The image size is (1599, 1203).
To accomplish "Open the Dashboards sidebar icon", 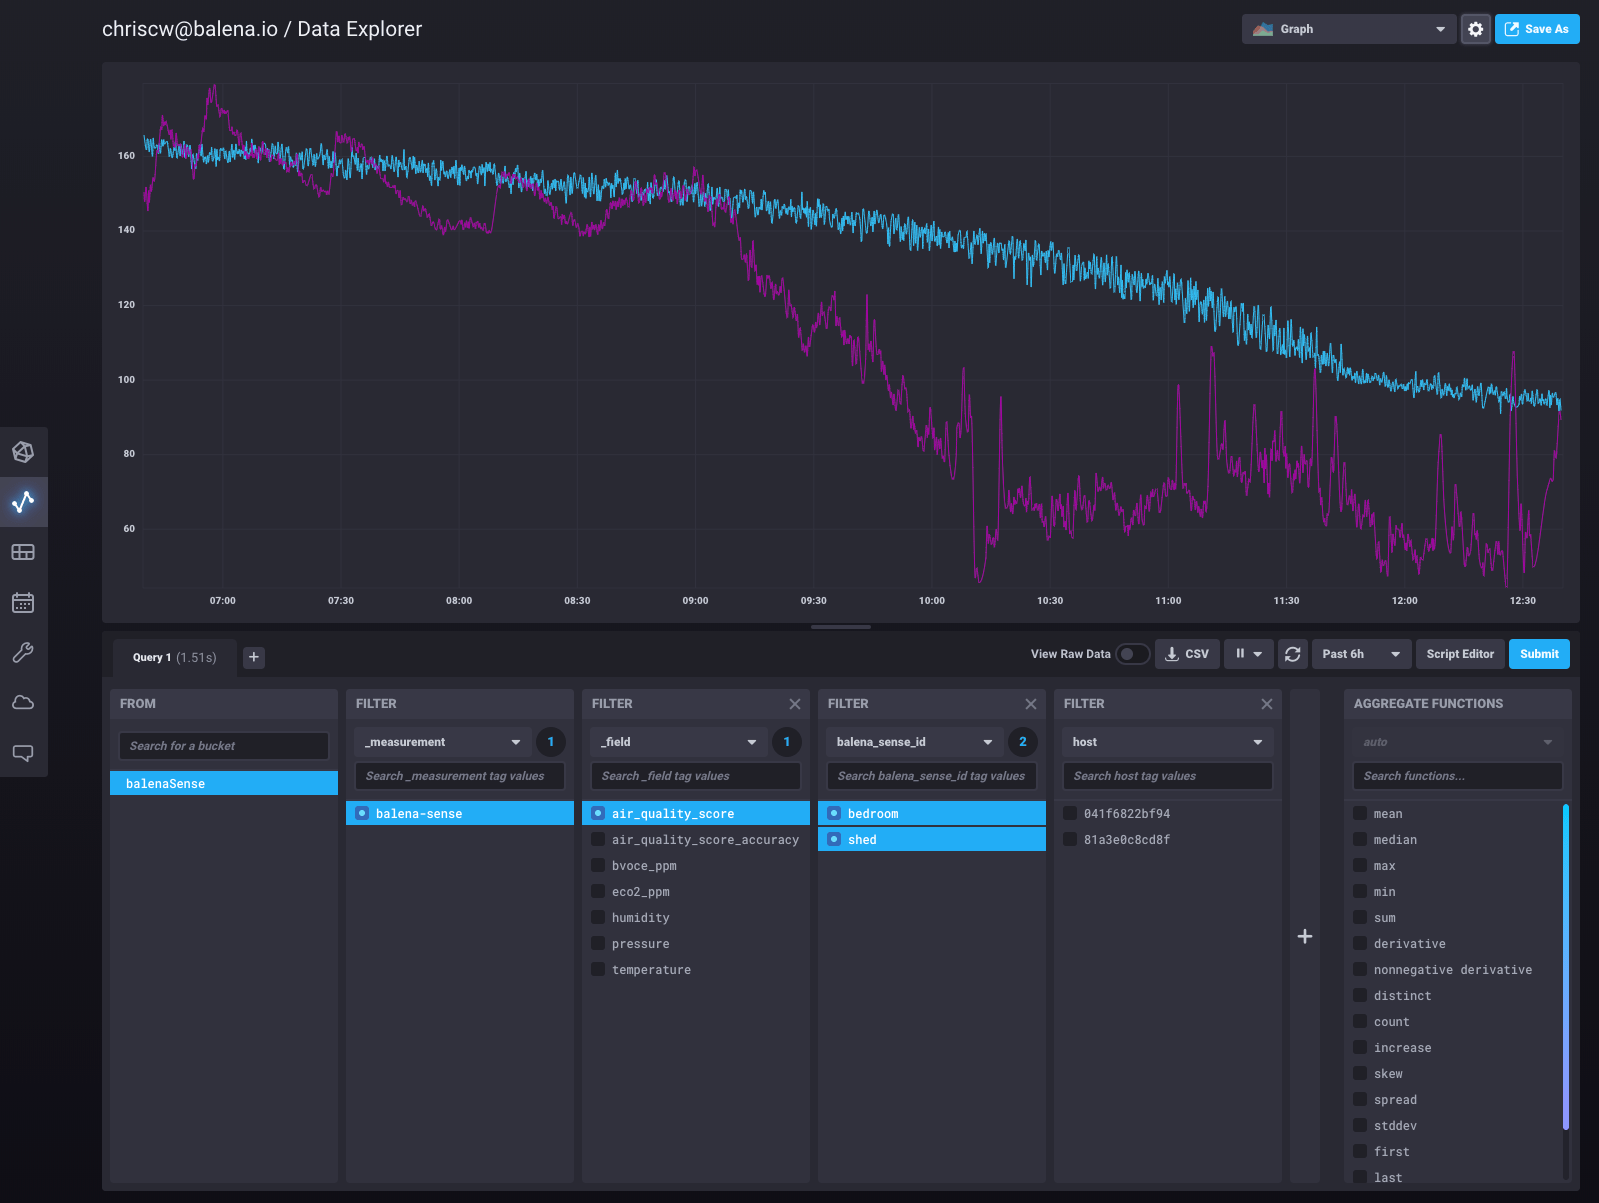I will (x=23, y=552).
